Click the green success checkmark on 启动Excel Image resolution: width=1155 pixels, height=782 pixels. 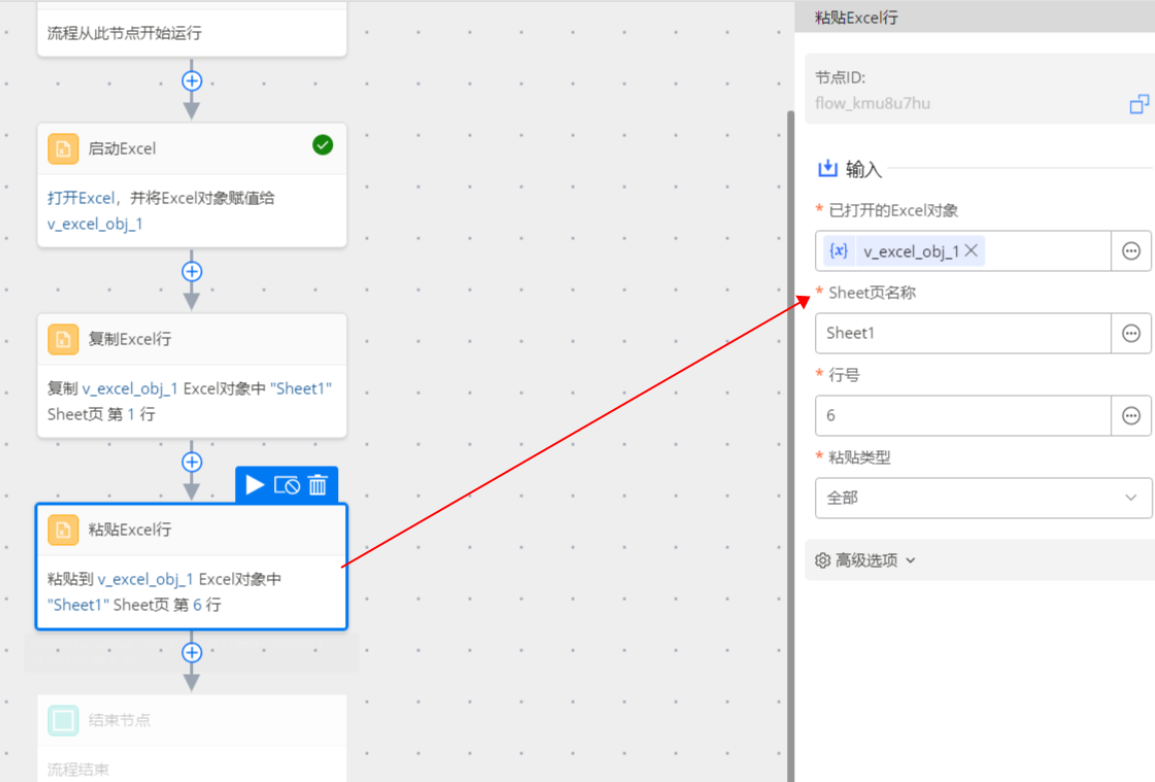[323, 145]
